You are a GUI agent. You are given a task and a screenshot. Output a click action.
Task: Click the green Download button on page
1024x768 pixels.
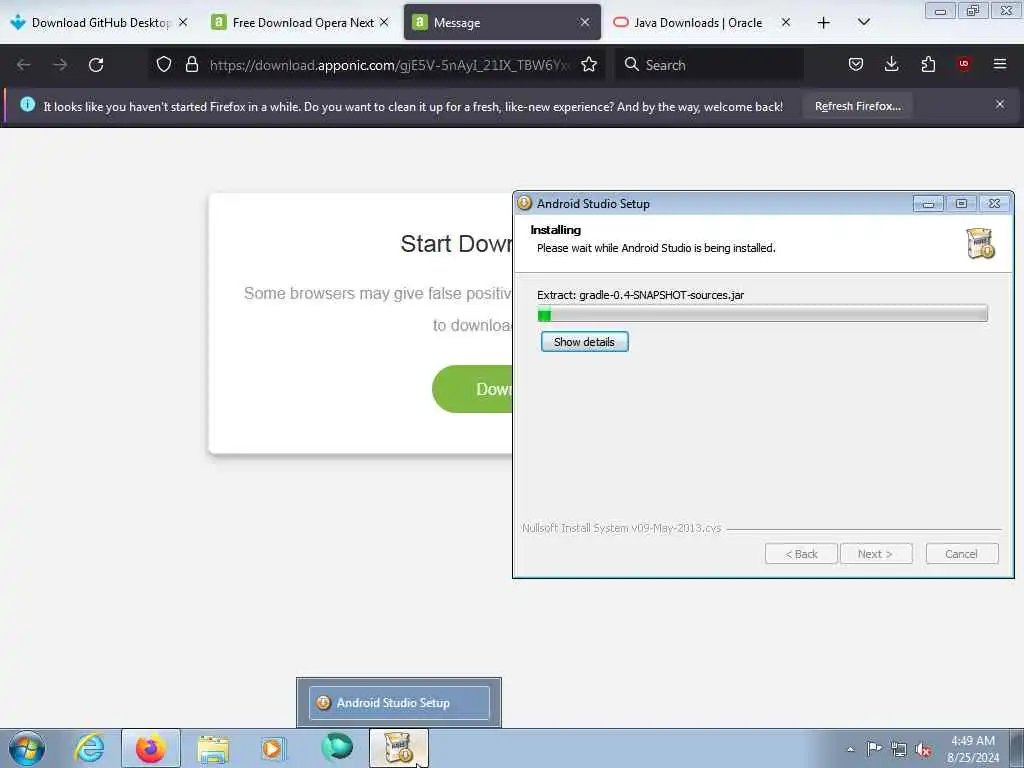473,389
